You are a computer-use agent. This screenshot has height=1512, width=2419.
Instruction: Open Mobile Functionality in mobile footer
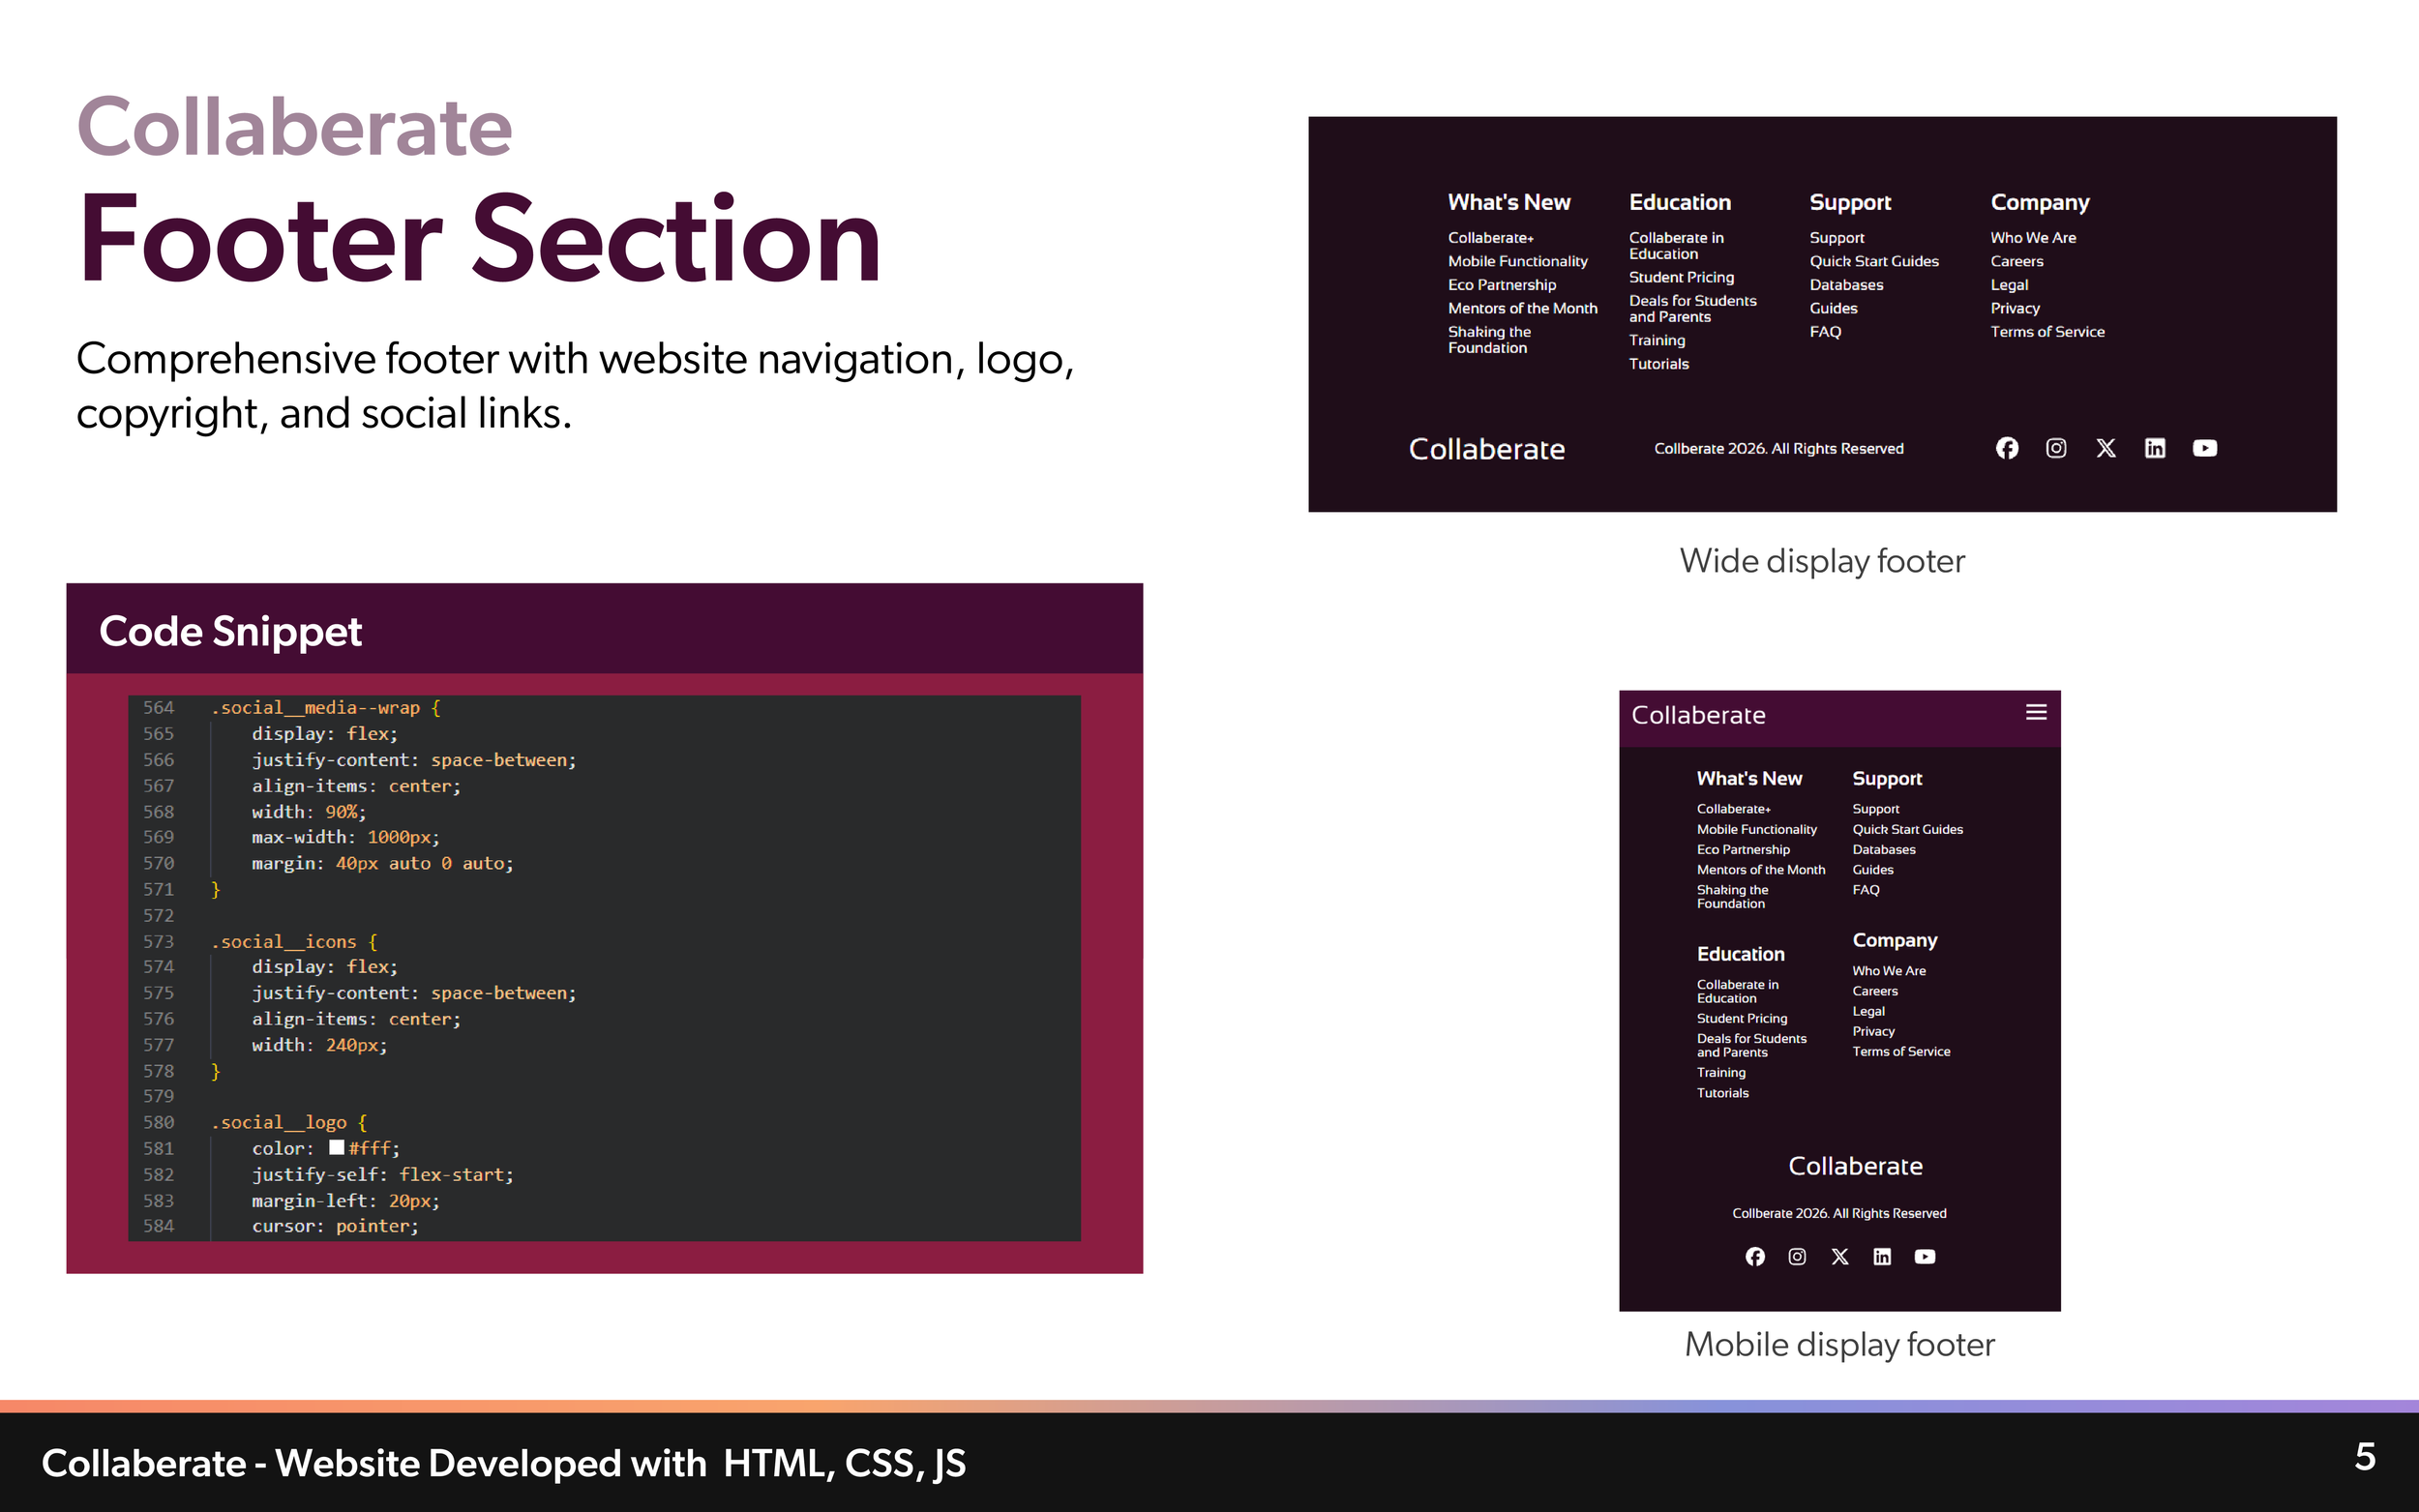click(x=1756, y=829)
